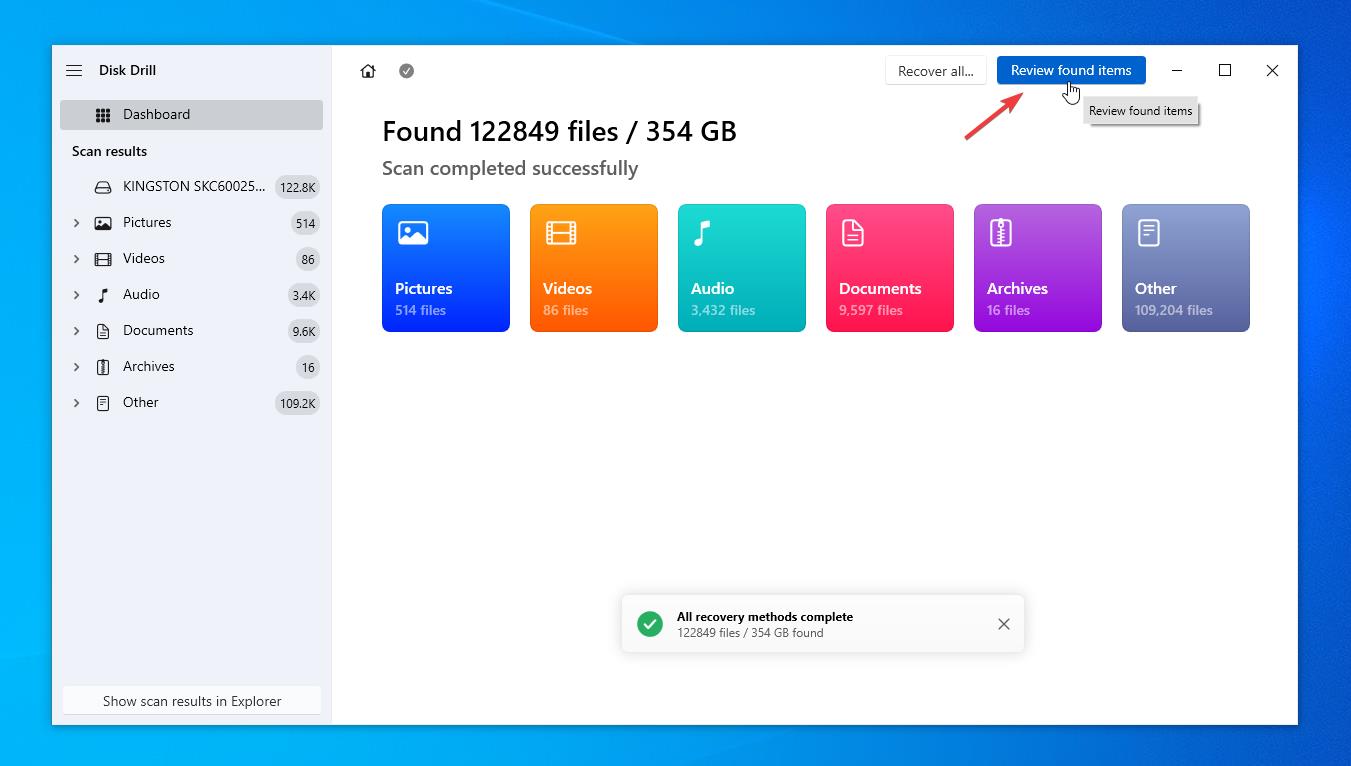The width and height of the screenshot is (1351, 766).
Task: Expand the Other category tree
Action: pos(76,403)
